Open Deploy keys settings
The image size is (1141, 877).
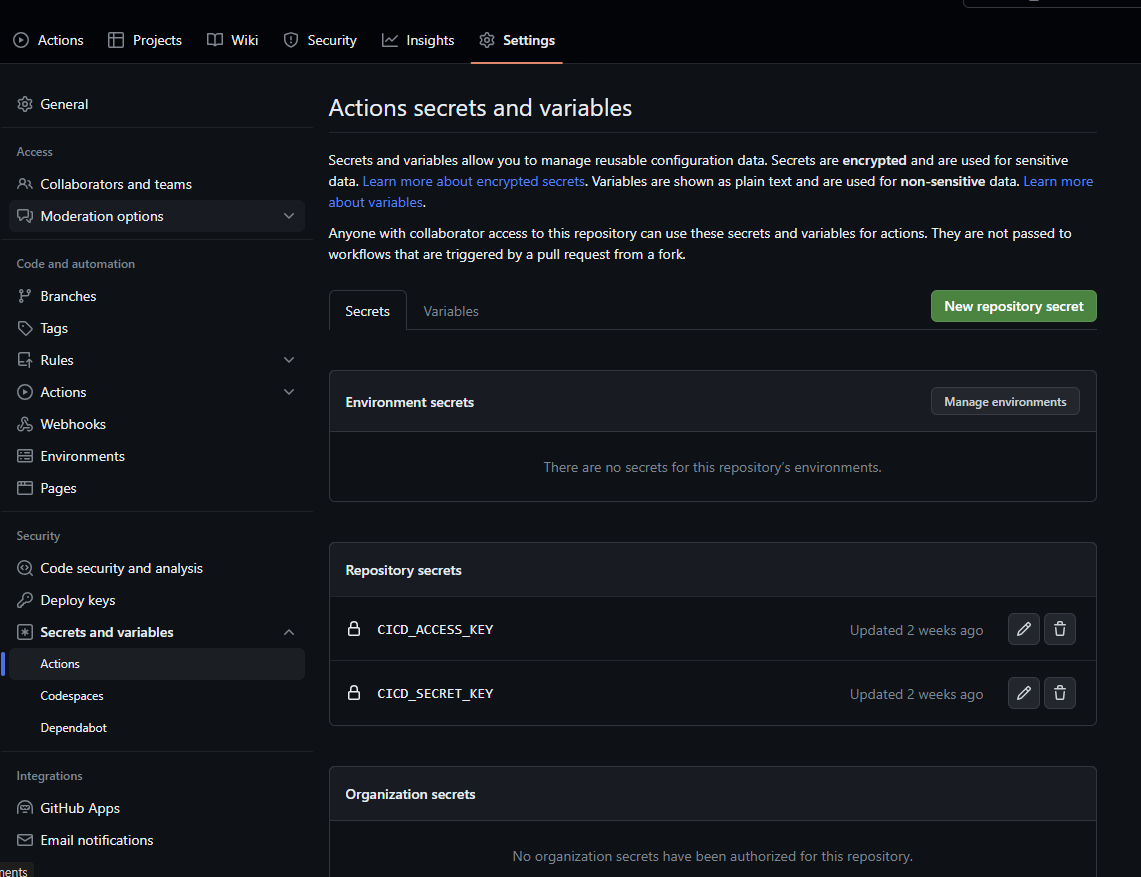click(x=157, y=600)
